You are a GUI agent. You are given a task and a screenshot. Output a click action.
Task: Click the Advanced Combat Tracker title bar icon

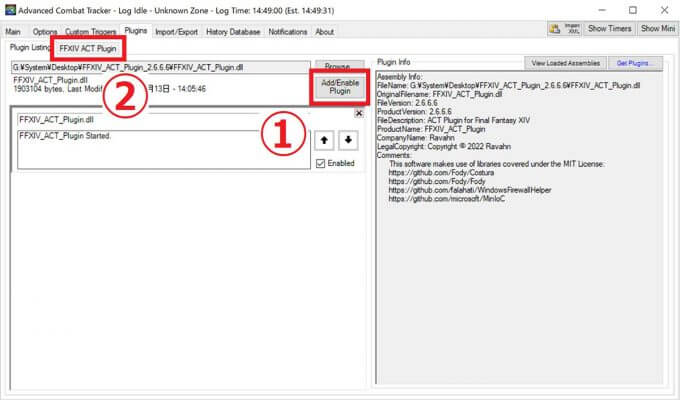point(8,8)
